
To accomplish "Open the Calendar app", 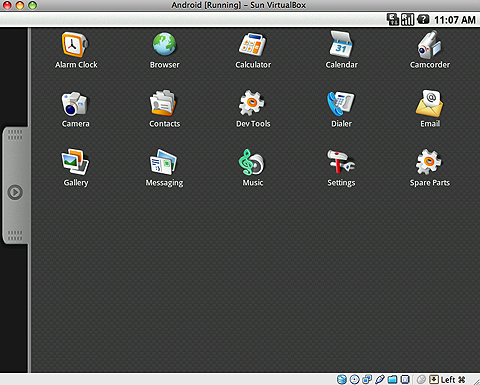I will coord(341,50).
